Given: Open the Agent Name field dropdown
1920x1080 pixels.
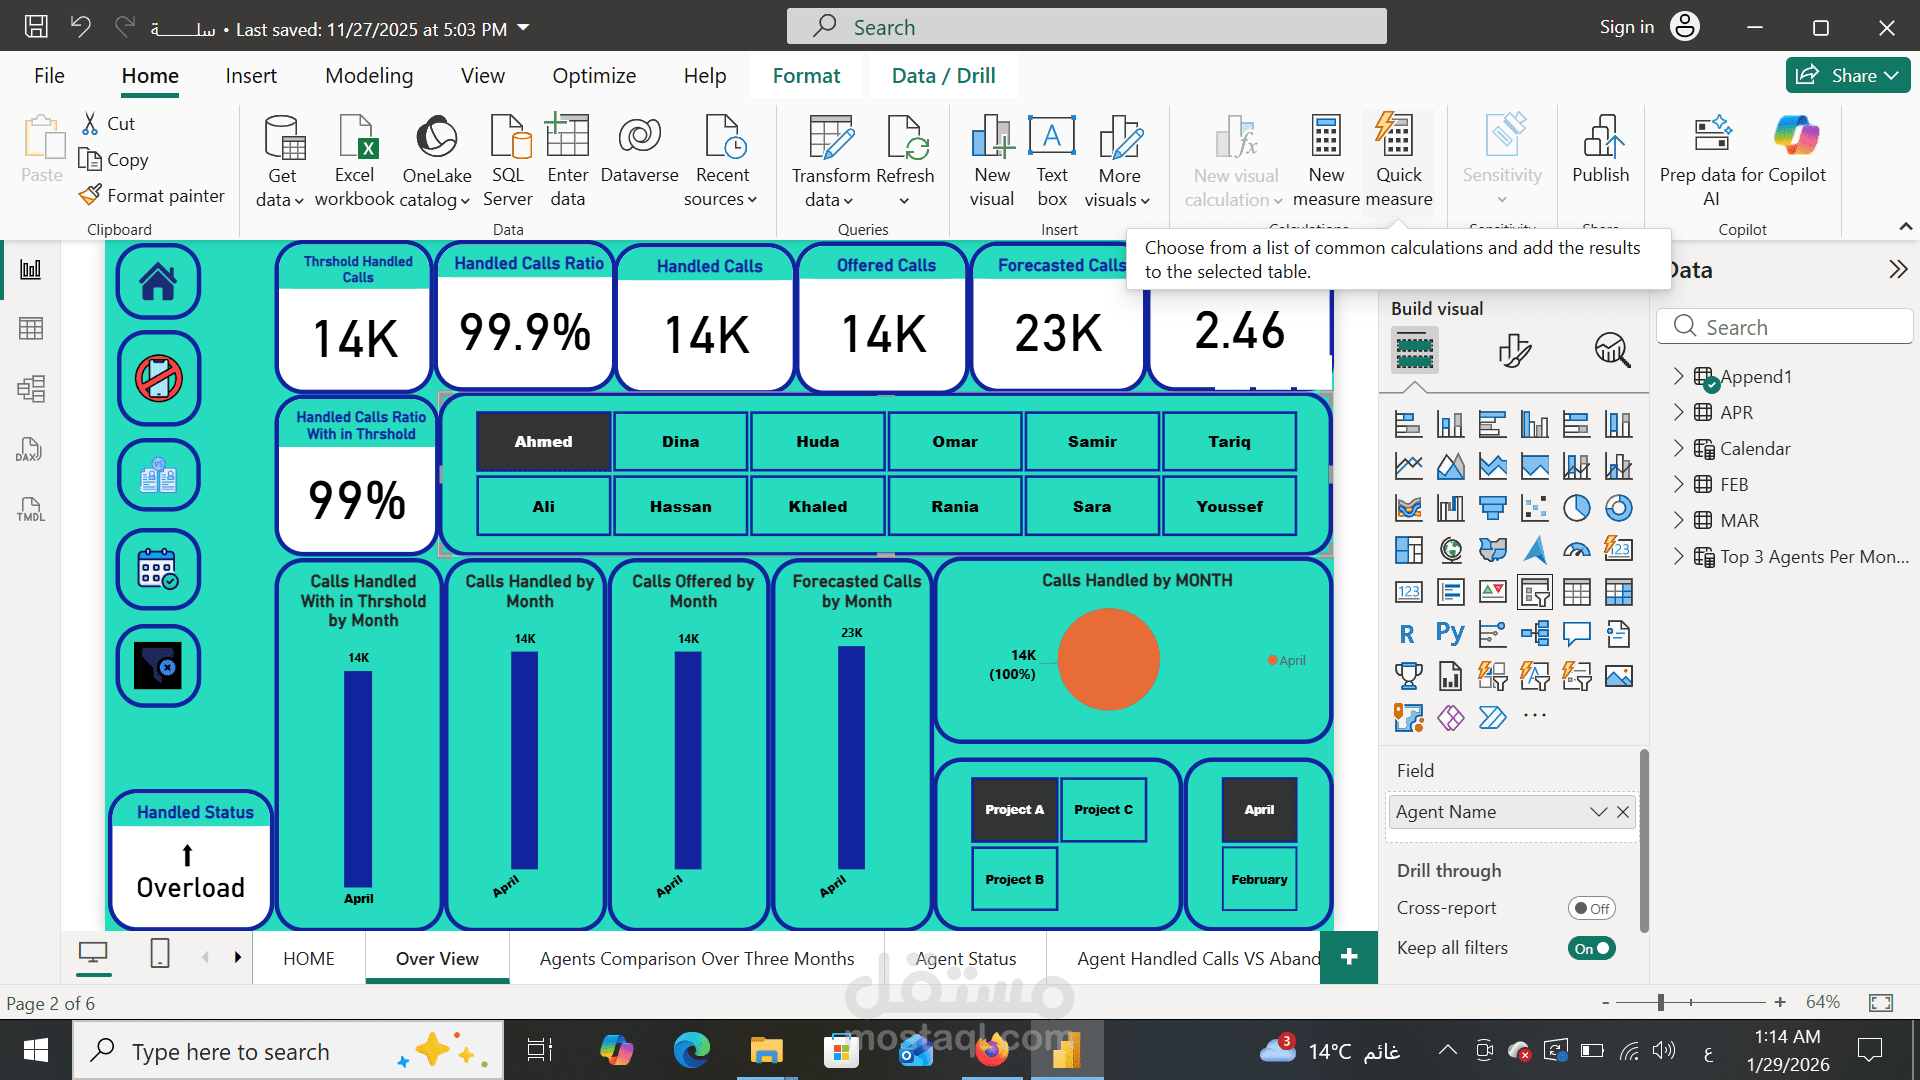Looking at the screenshot, I should (x=1599, y=812).
